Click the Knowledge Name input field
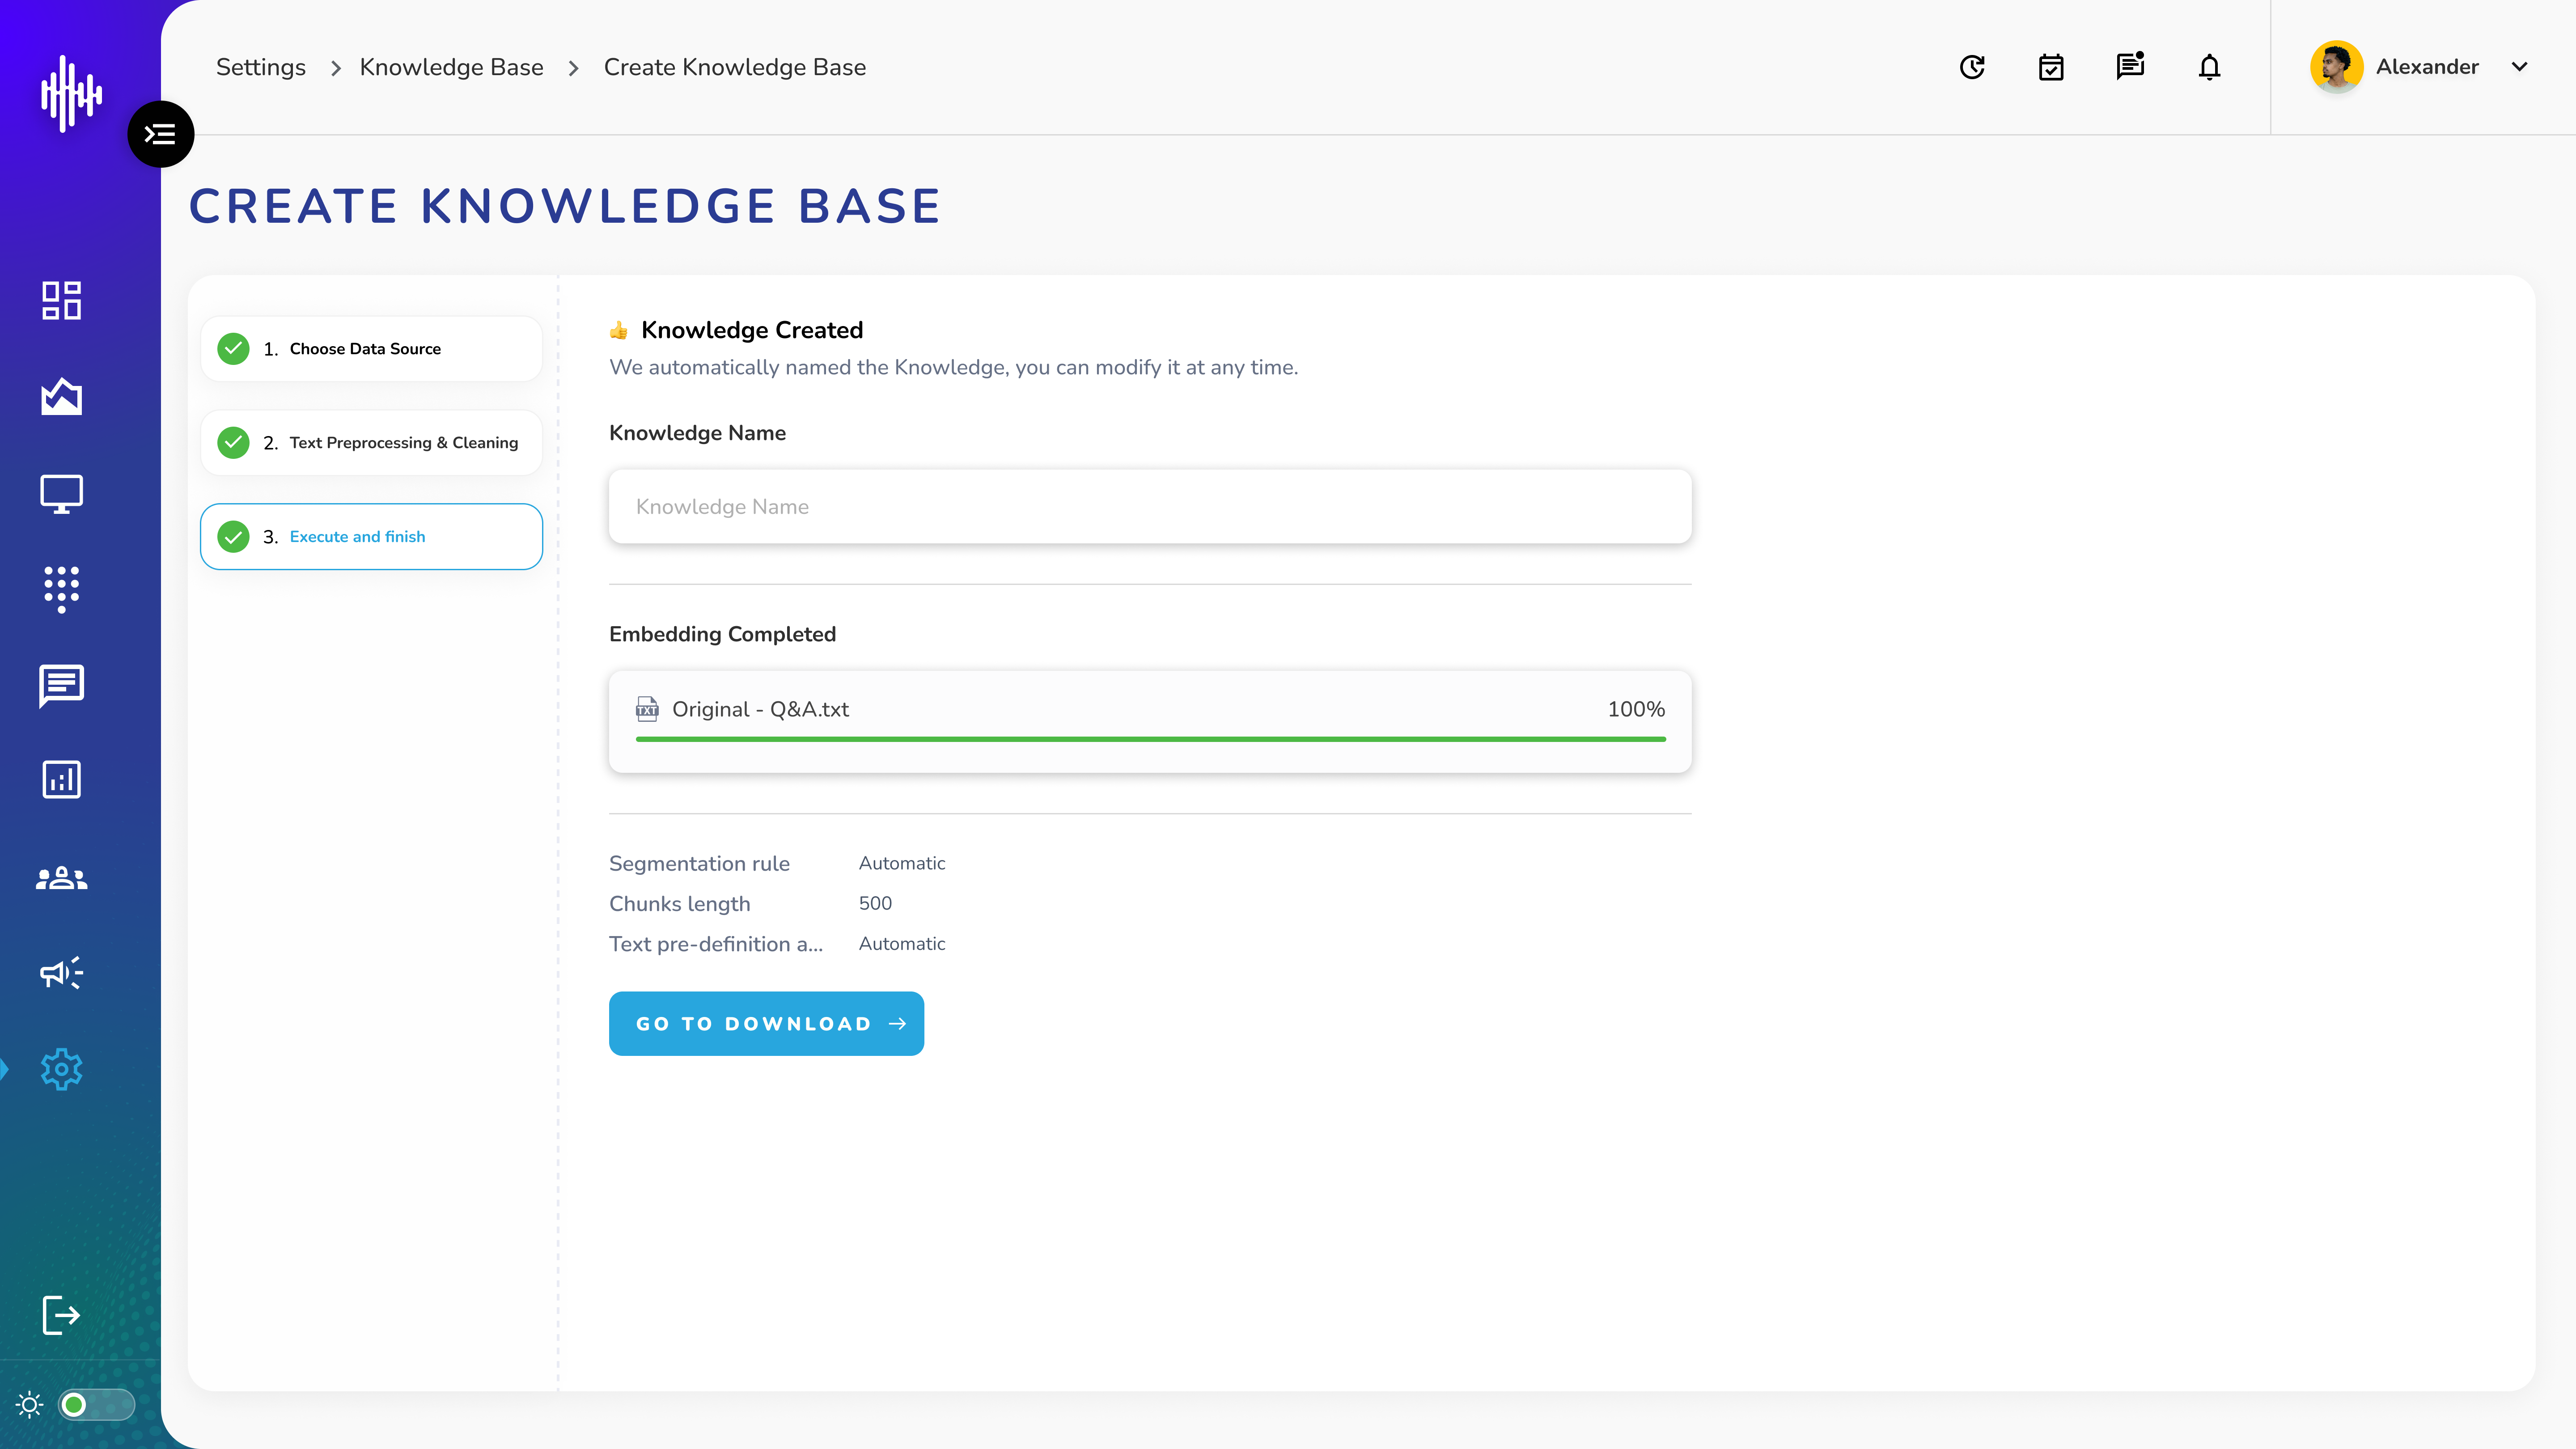Viewport: 2576px width, 1449px height. (1150, 507)
